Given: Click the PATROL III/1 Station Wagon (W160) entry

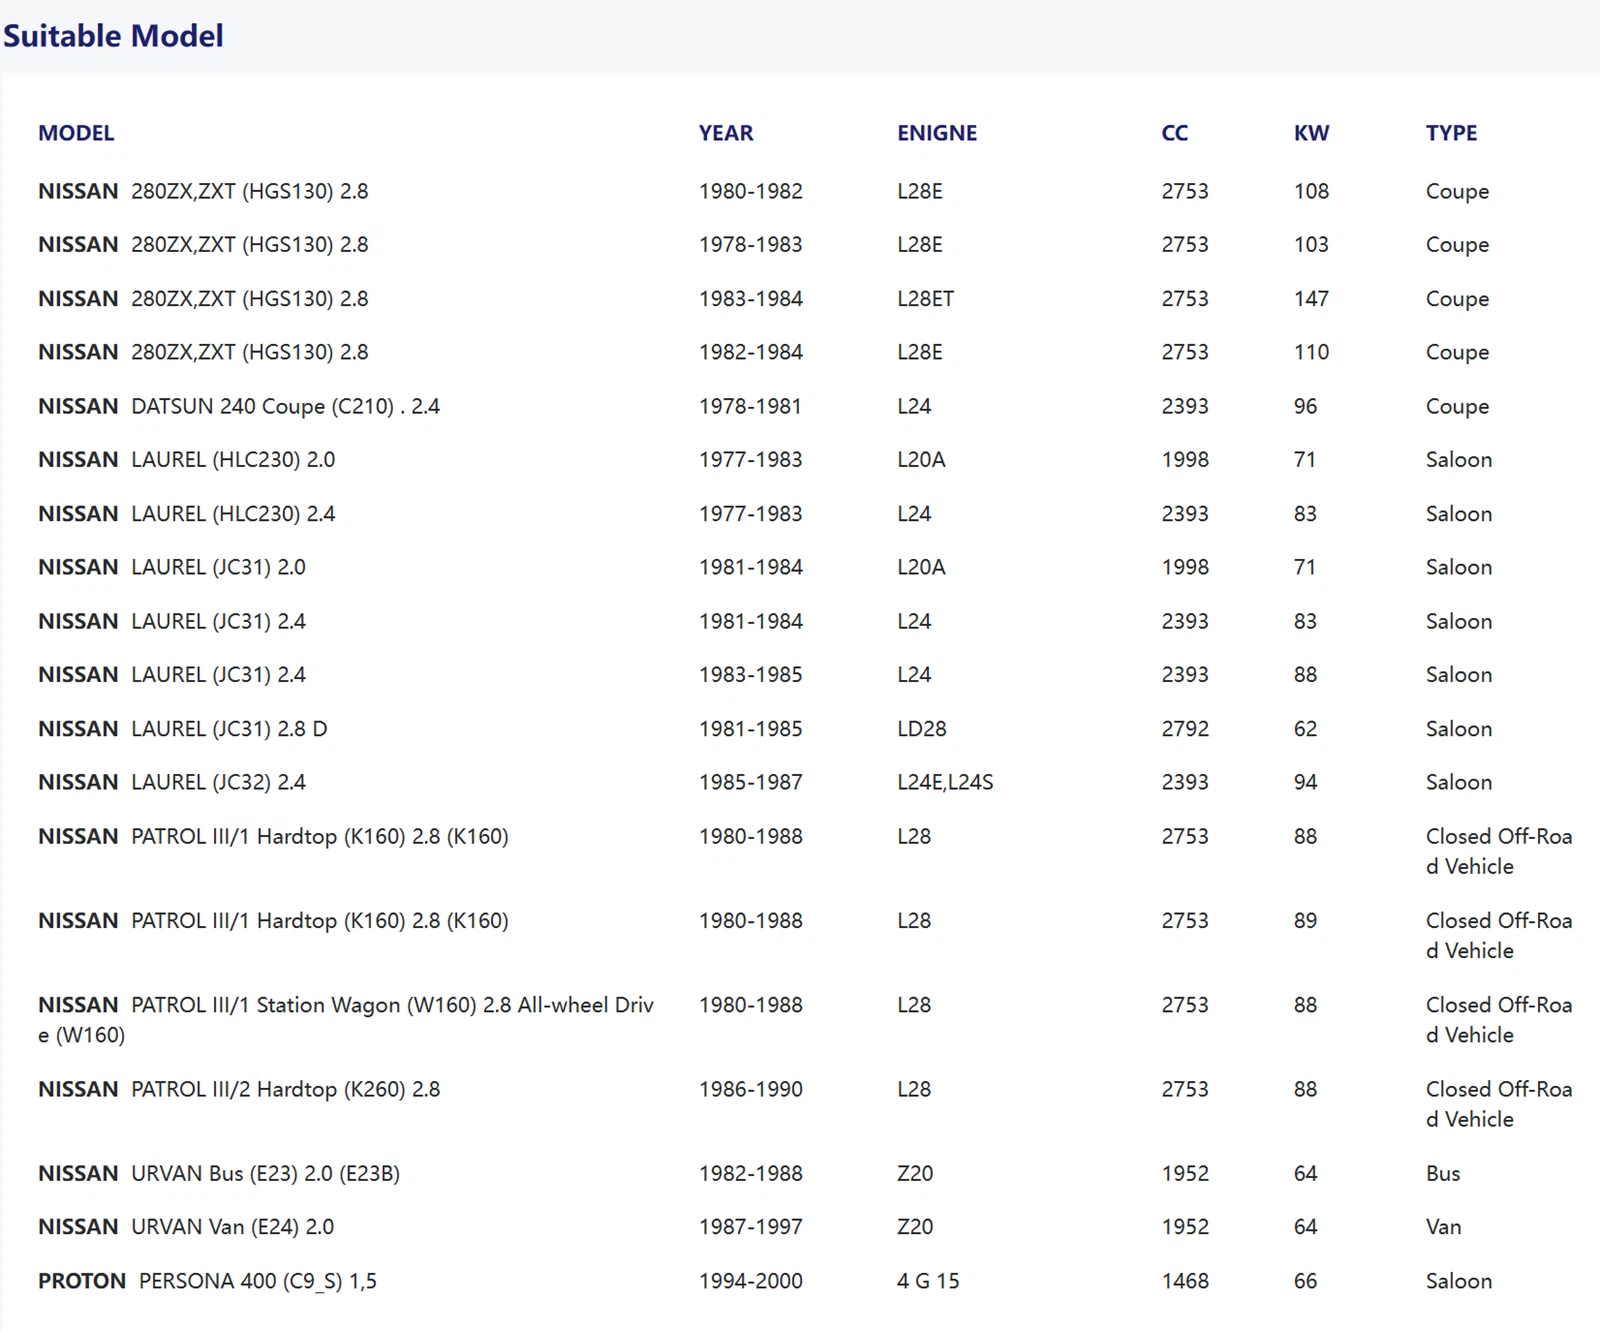Looking at the screenshot, I should (x=345, y=1006).
